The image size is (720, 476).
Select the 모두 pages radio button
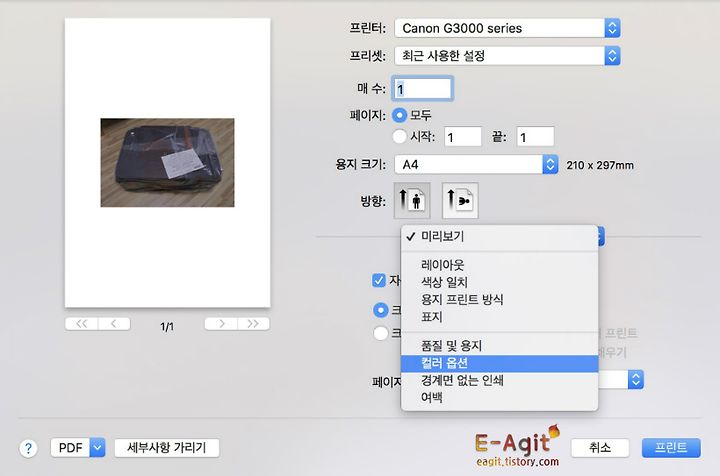399,115
